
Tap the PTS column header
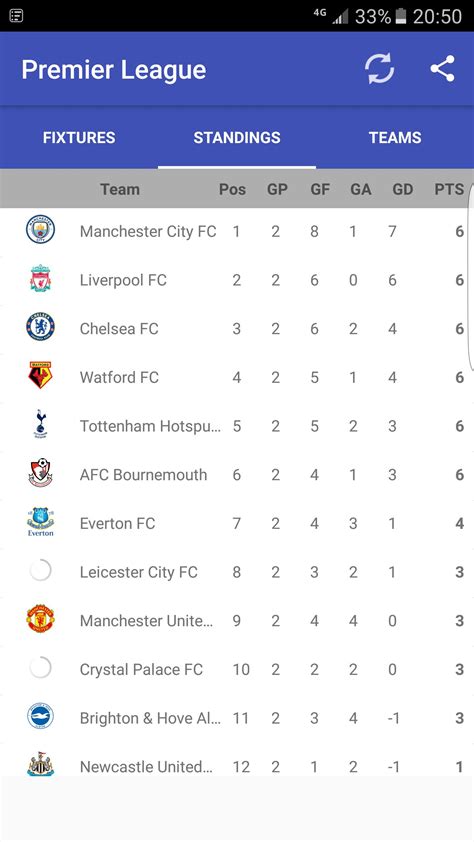coord(449,189)
